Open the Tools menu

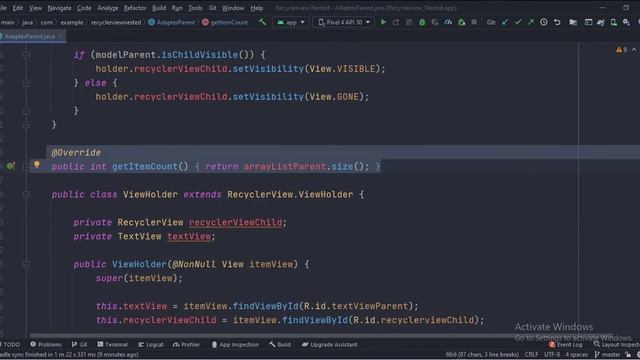click(x=195, y=8)
